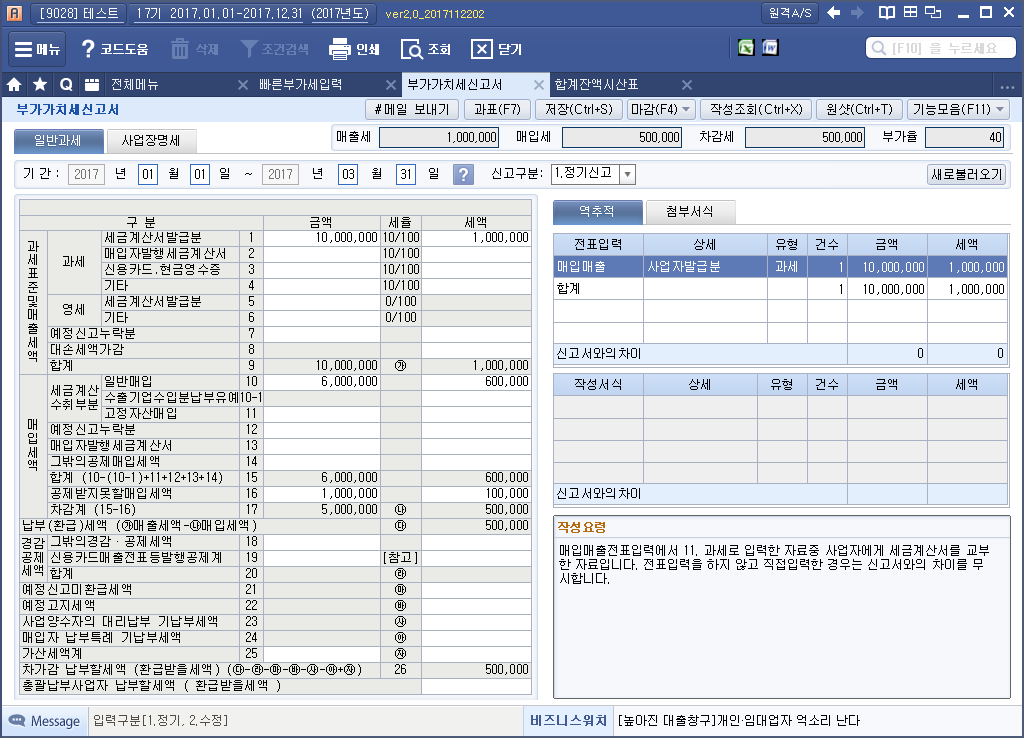Open the grid layout icon in title bar
The width and height of the screenshot is (1024, 738).
pyautogui.click(x=910, y=12)
